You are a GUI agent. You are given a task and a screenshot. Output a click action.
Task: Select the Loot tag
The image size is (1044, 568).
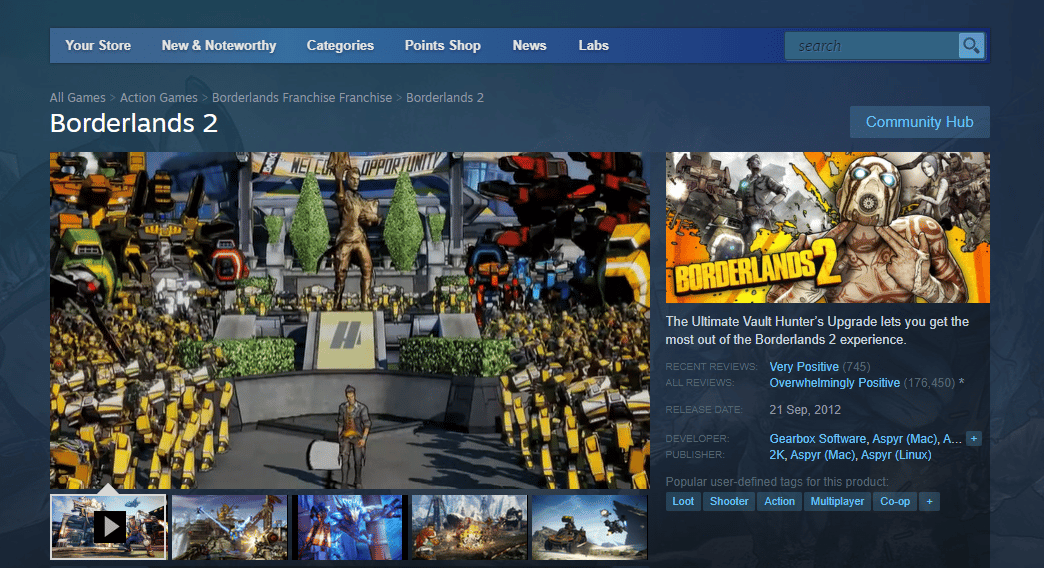point(683,501)
